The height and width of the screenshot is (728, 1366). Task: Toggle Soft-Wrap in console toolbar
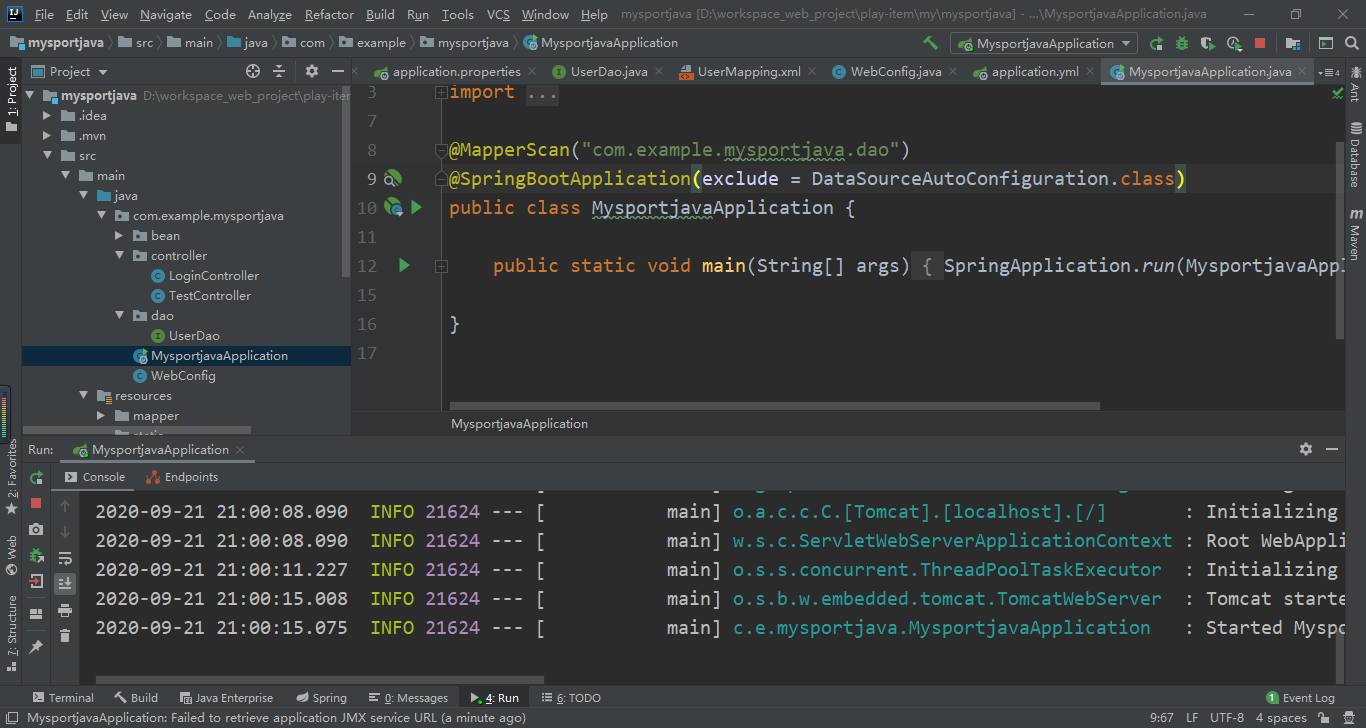click(x=65, y=558)
